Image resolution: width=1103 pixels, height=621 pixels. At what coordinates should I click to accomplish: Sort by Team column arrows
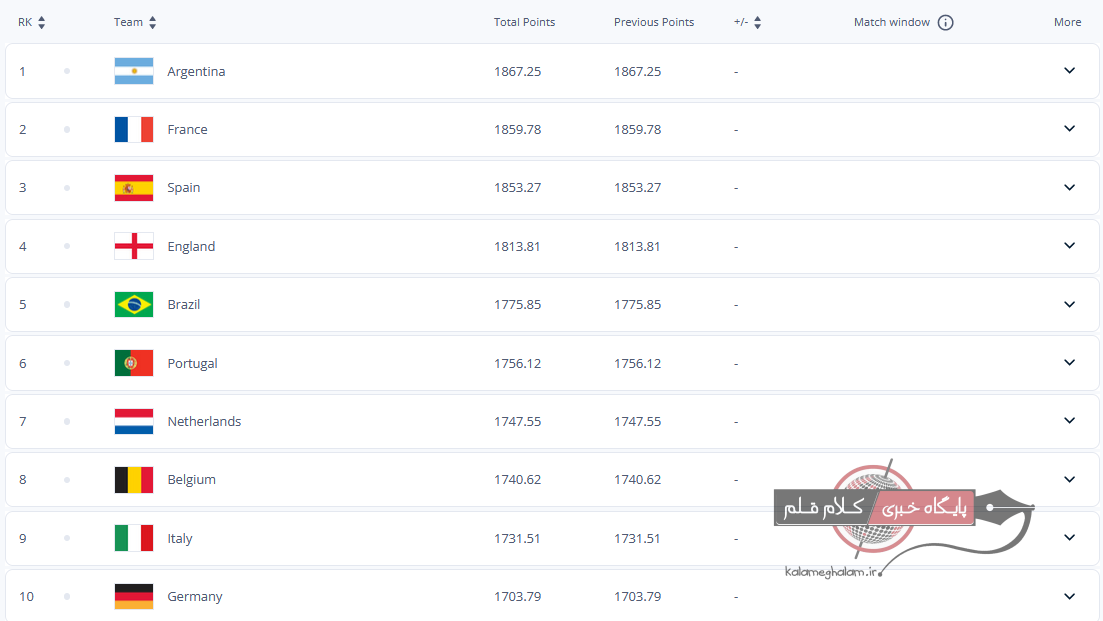pyautogui.click(x=153, y=23)
